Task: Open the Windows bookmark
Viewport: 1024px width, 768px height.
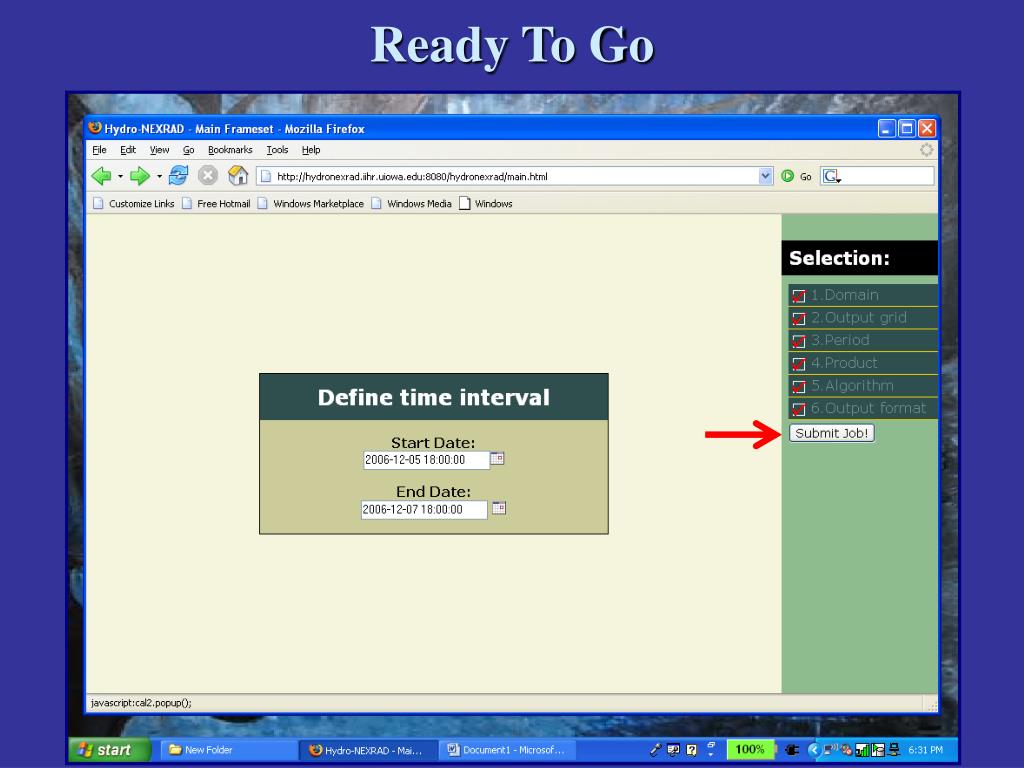Action: [x=485, y=204]
